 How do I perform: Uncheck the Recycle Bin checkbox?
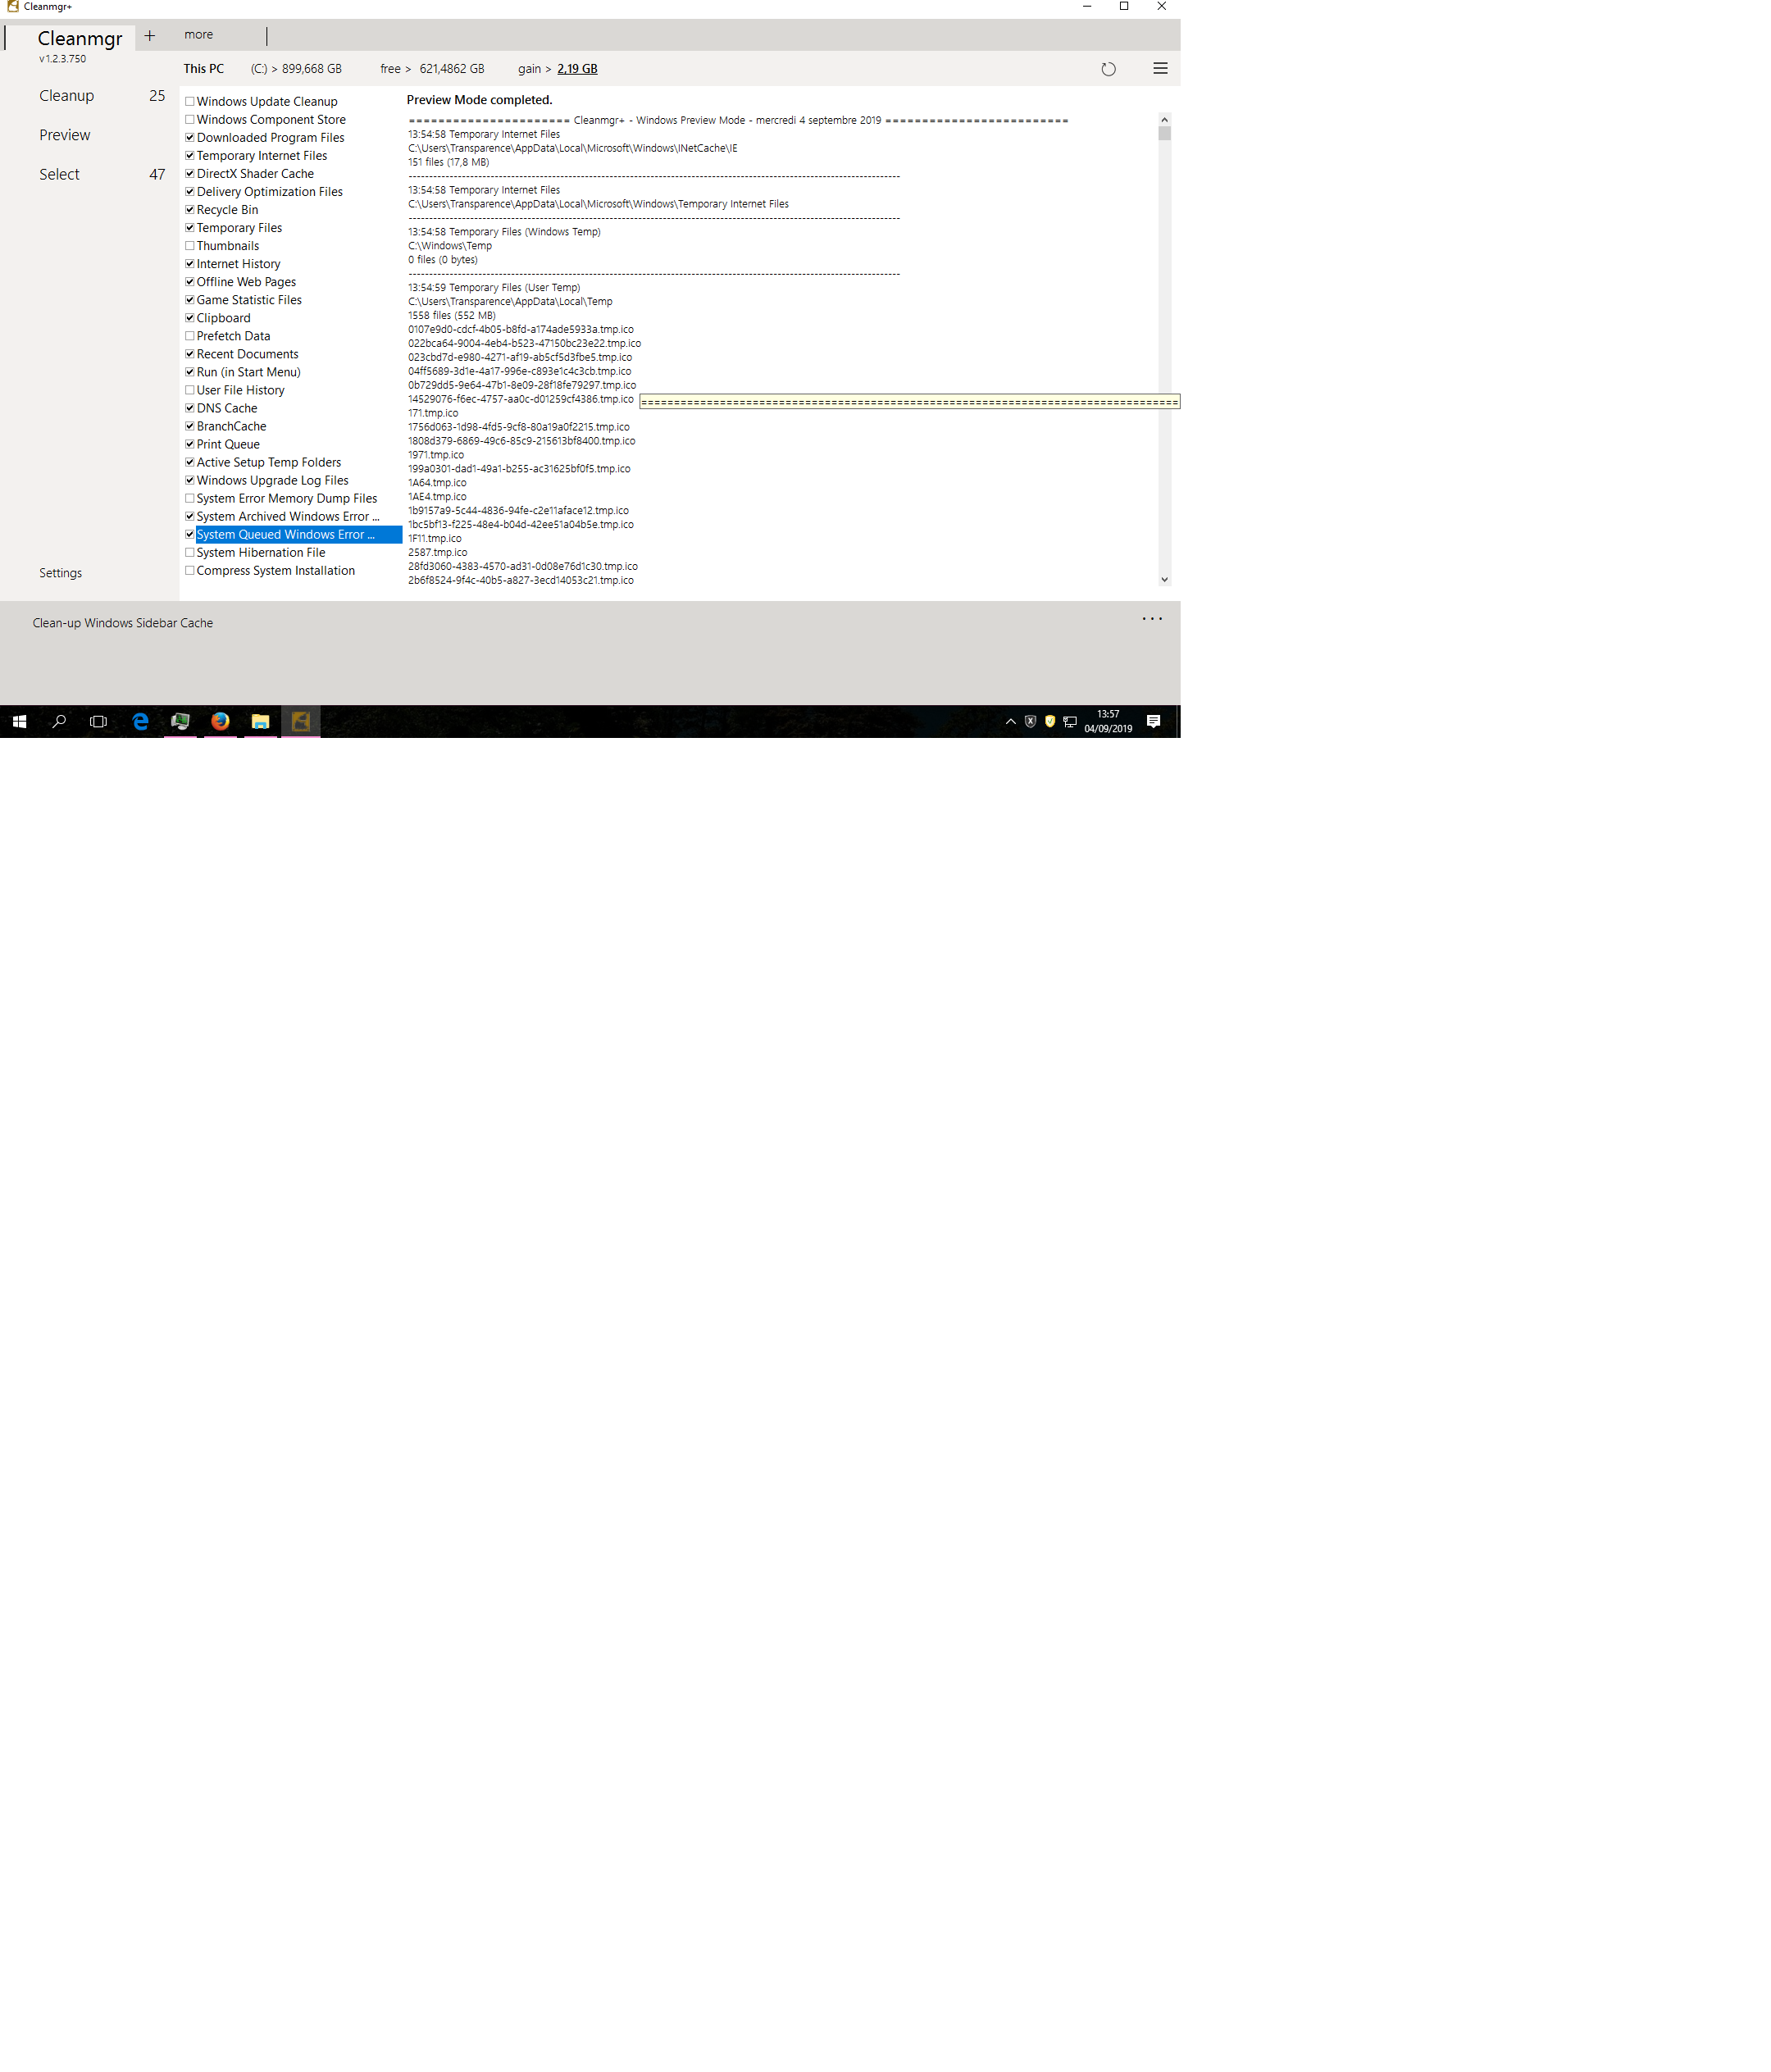[x=190, y=210]
